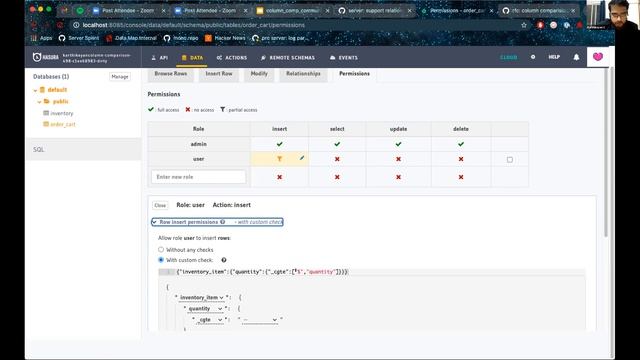Click help icon beside With custom check
The image size is (640, 360).
[224, 260]
